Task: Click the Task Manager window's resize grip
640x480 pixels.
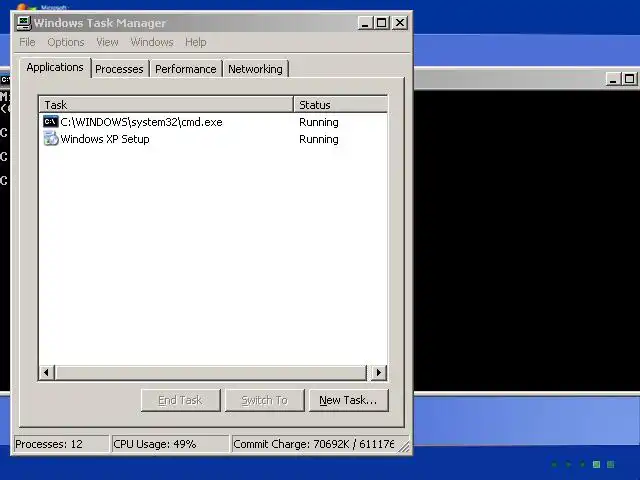Action: [405, 447]
